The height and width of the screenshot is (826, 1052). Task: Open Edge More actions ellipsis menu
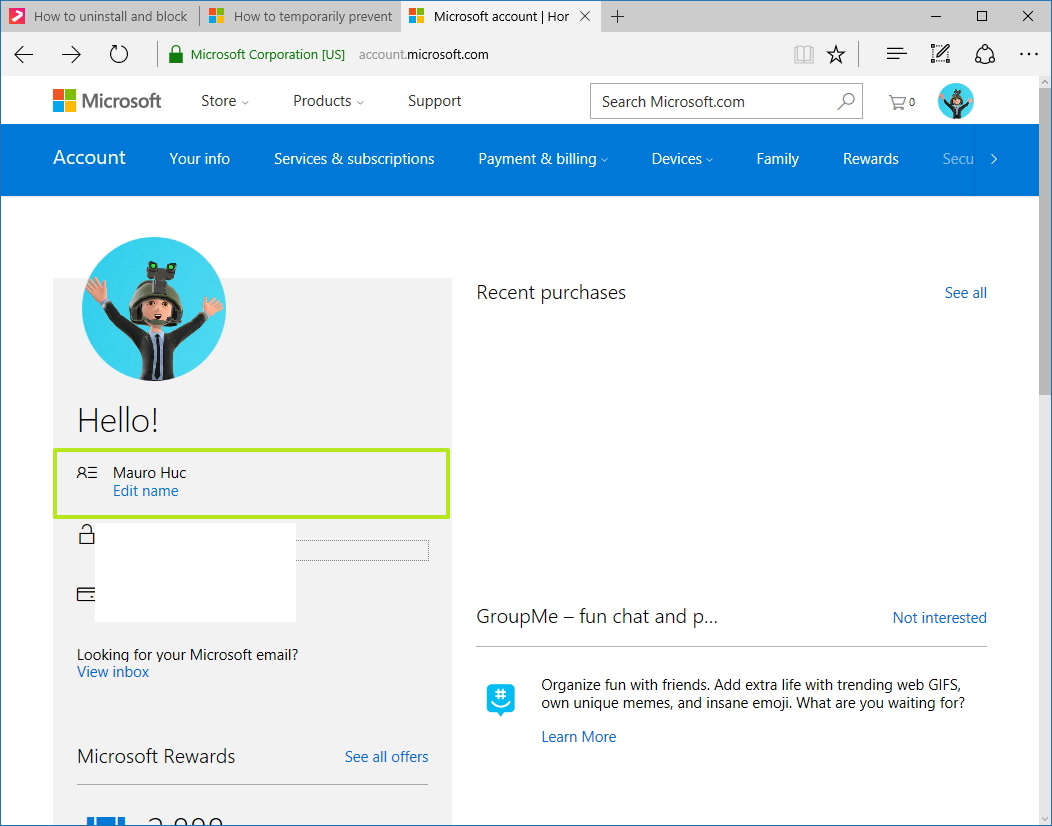tap(1028, 54)
